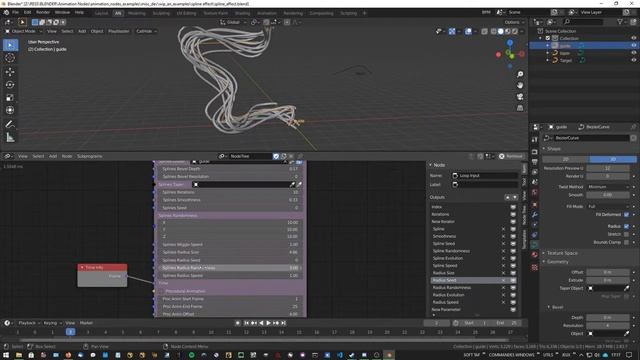This screenshot has height=360, width=640.
Task: Open the Material properties tab icon
Action: (535, 255)
